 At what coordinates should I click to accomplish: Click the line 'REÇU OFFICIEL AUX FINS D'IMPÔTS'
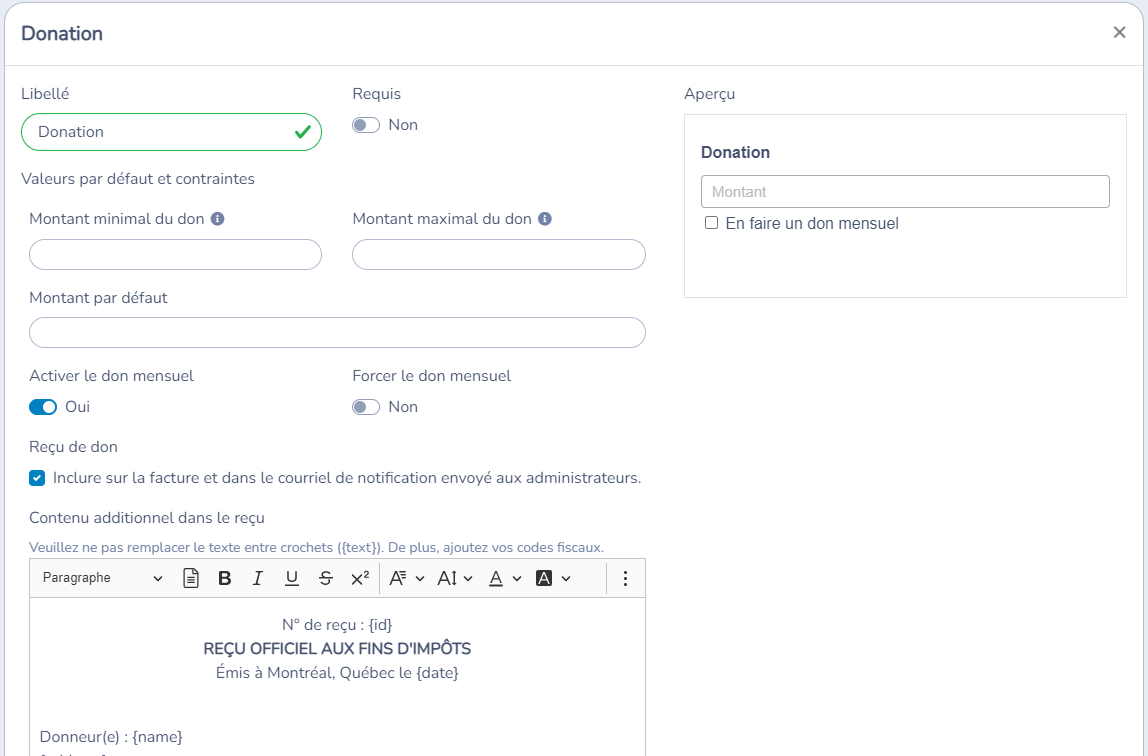338,648
